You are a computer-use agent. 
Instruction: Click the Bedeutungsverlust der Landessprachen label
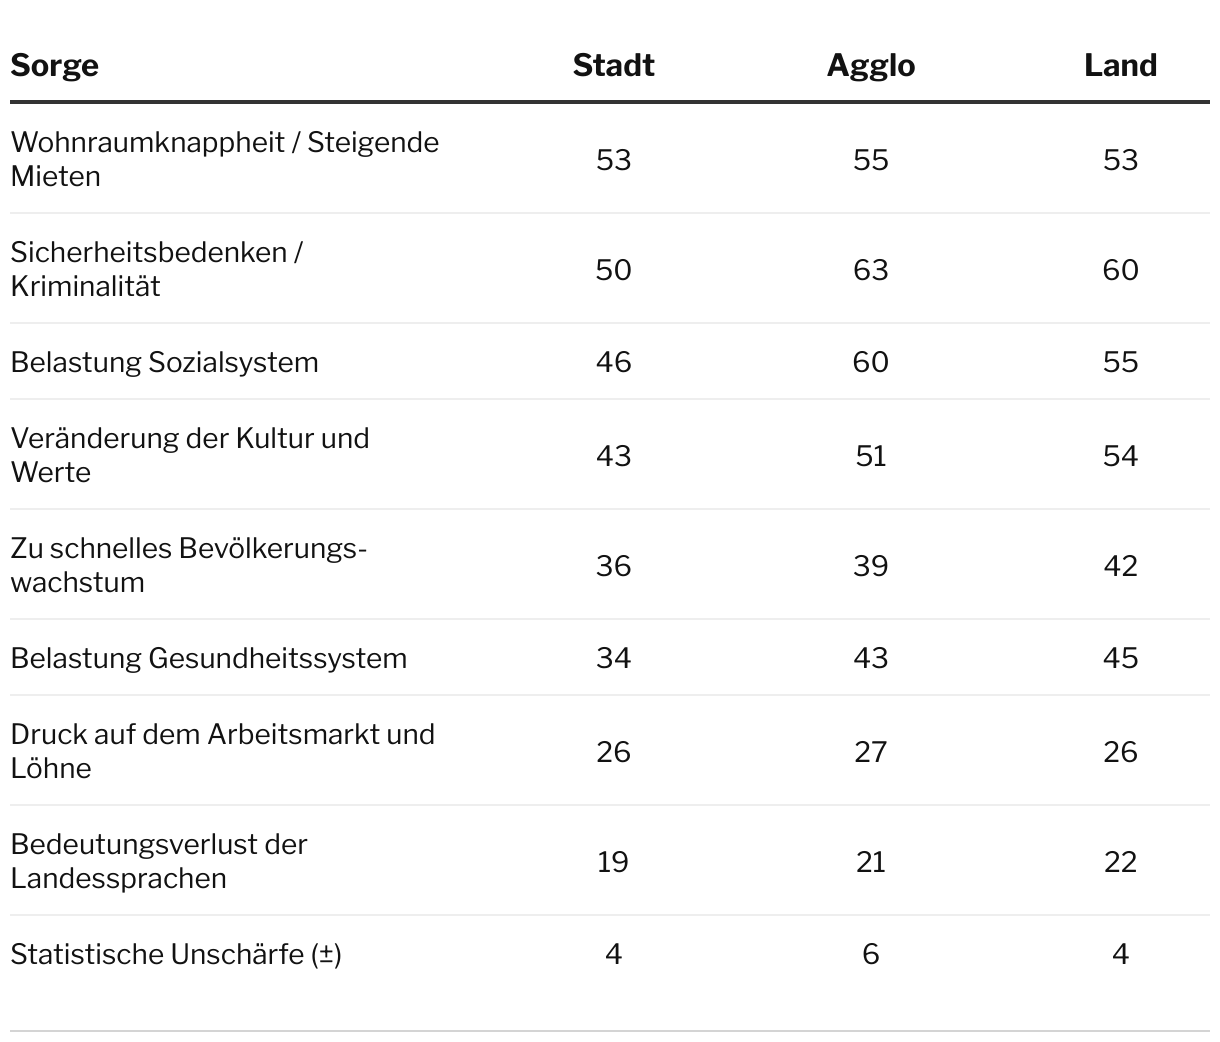coord(158,861)
